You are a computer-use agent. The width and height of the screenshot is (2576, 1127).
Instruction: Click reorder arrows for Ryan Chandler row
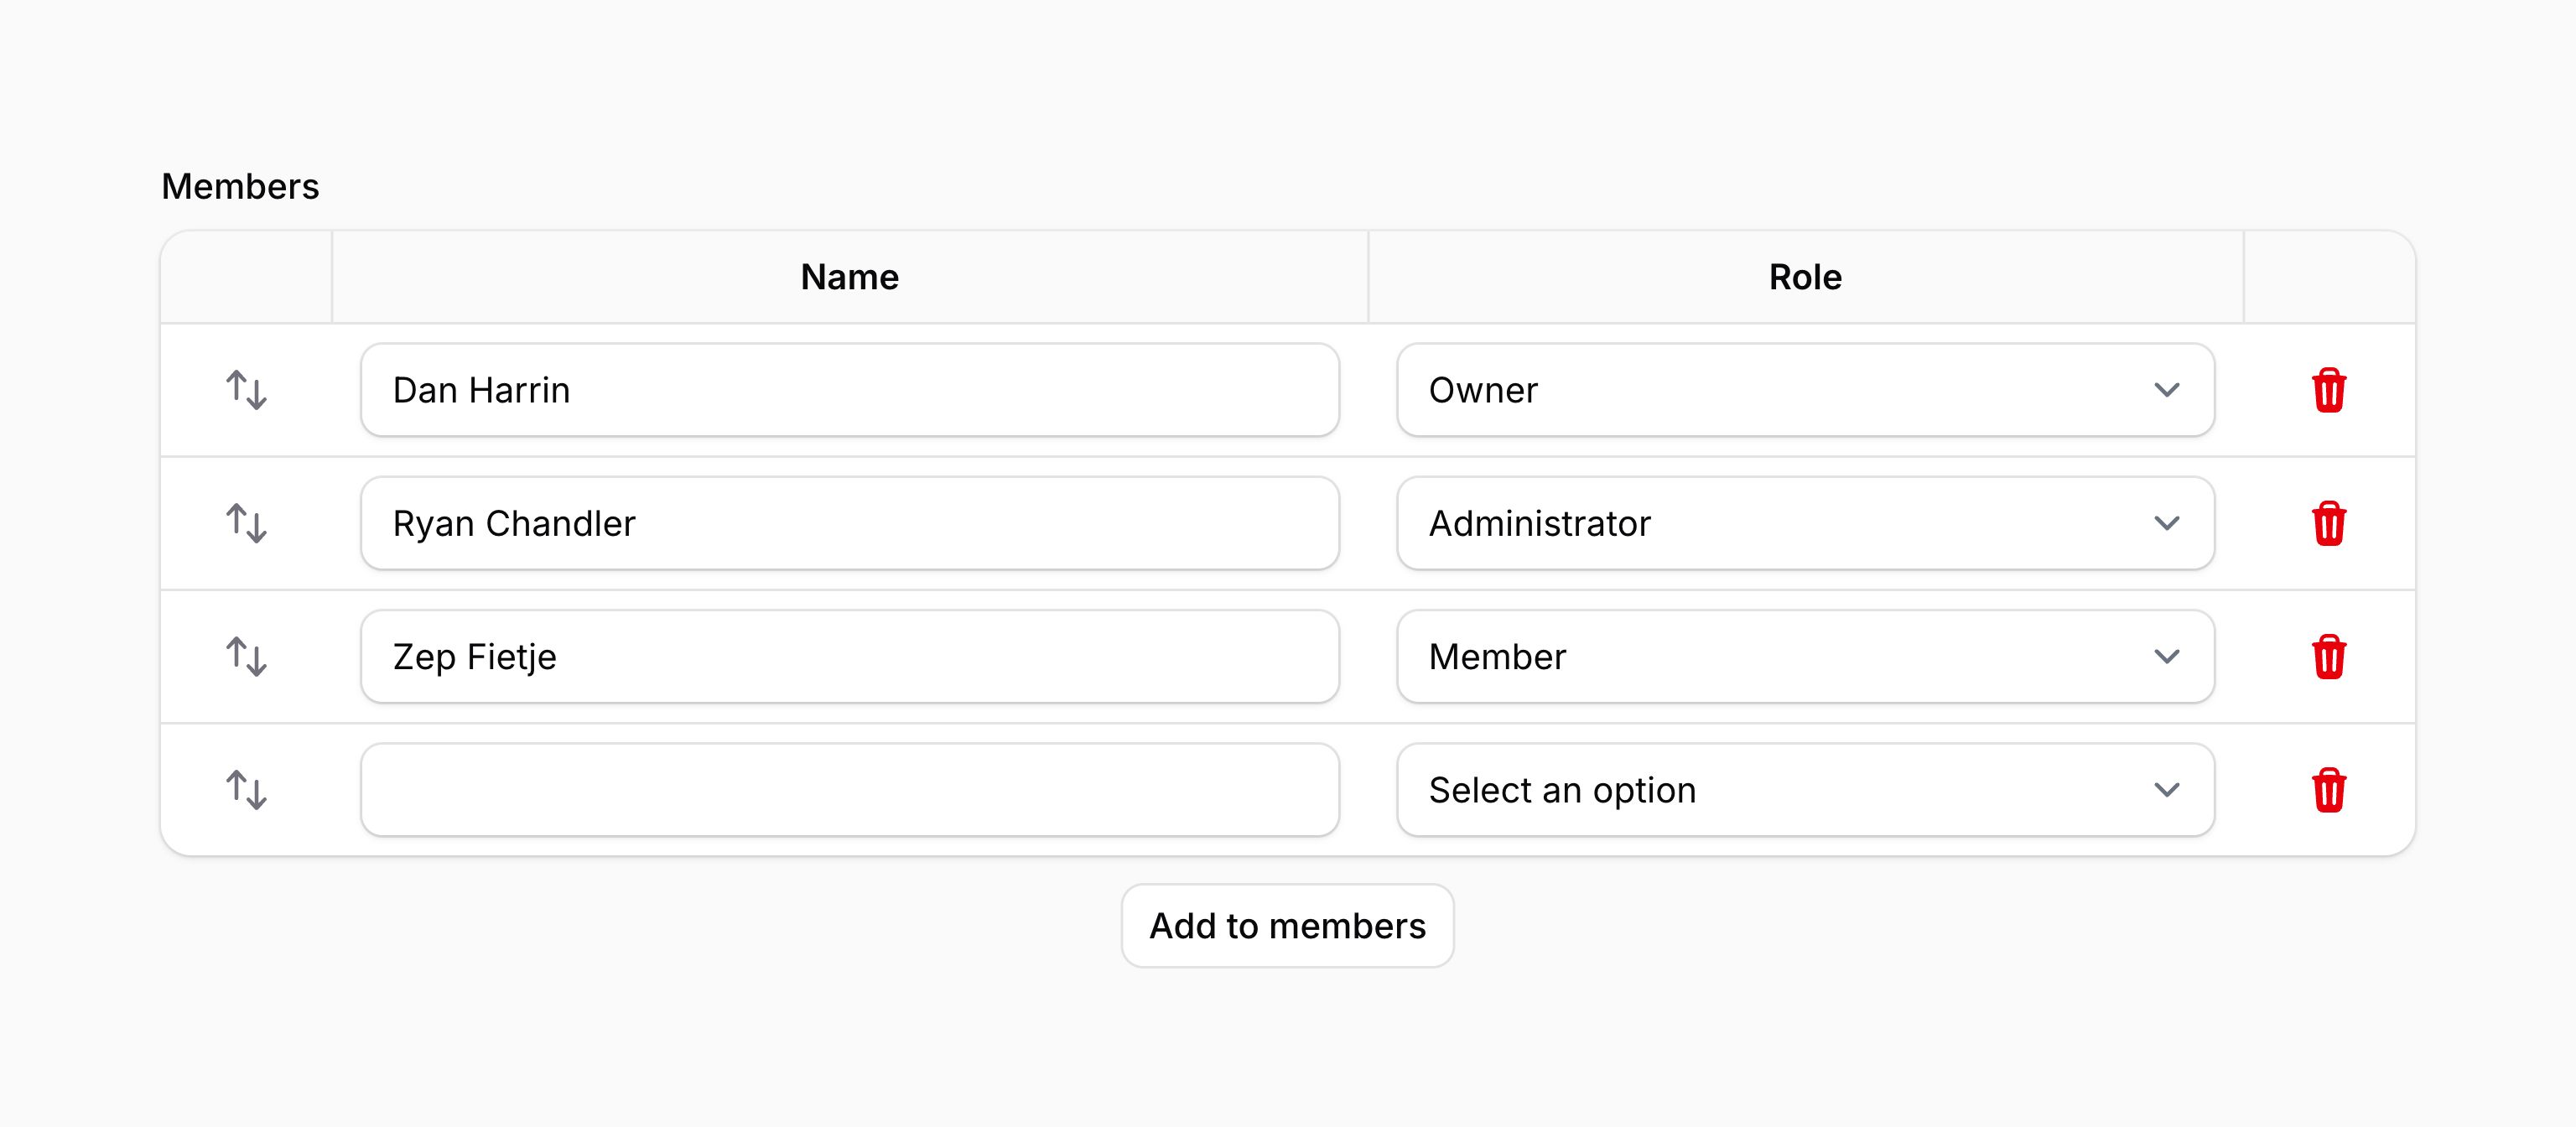click(246, 523)
